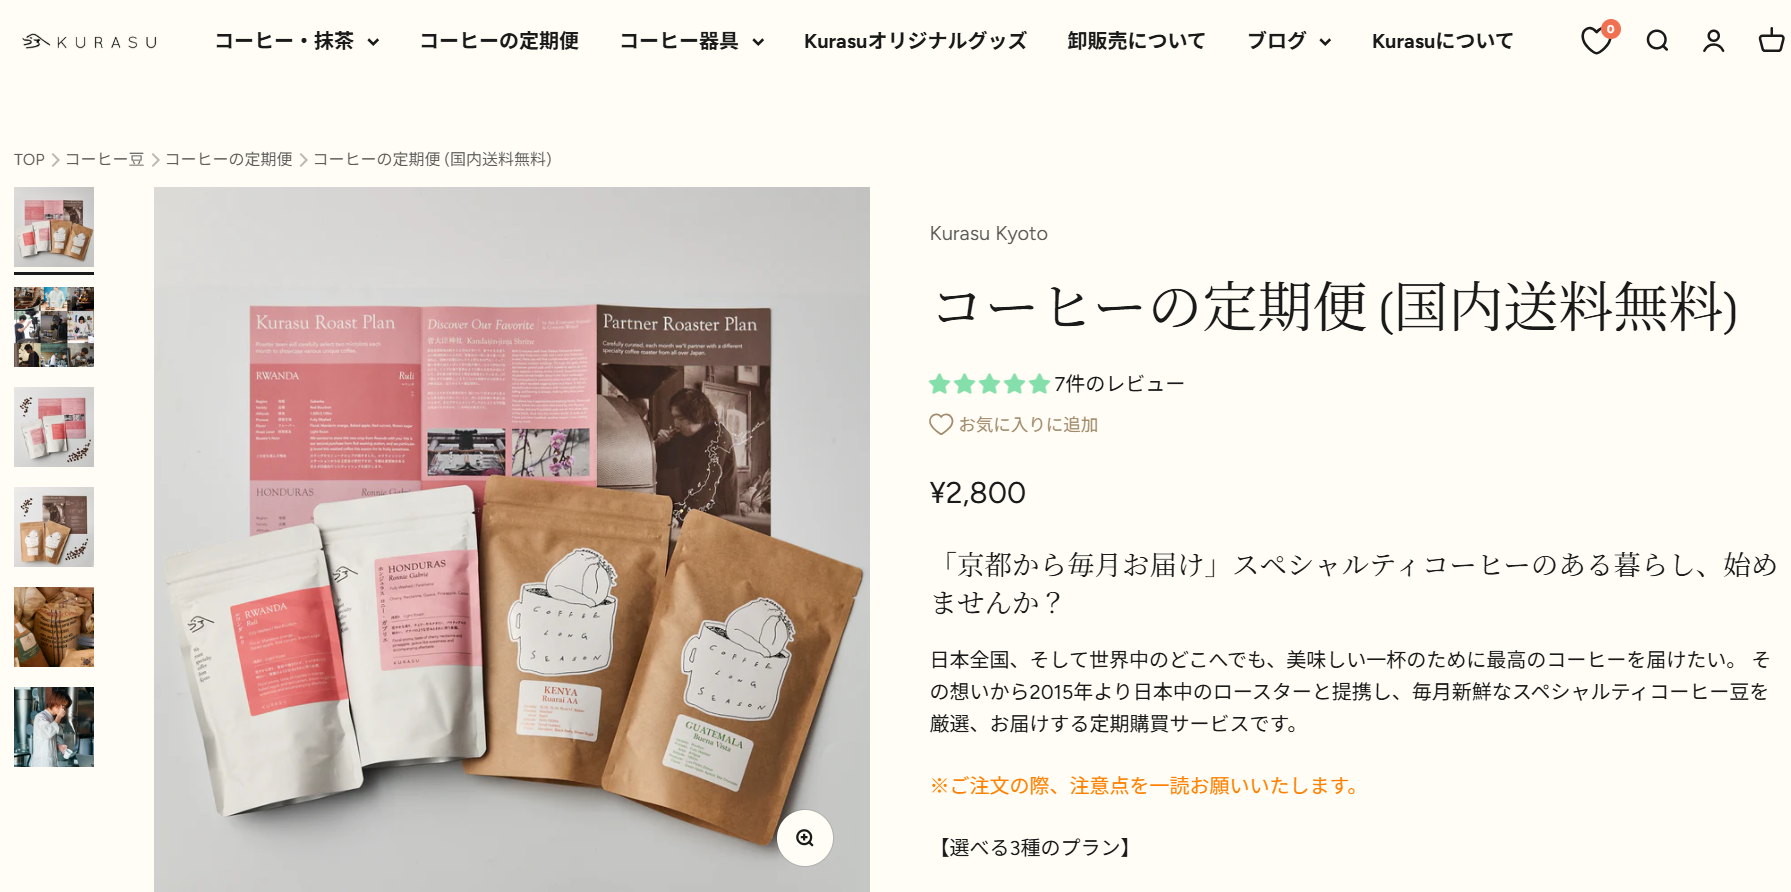This screenshot has height=892, width=1791.
Task: Open the account user icon
Action: [x=1714, y=41]
